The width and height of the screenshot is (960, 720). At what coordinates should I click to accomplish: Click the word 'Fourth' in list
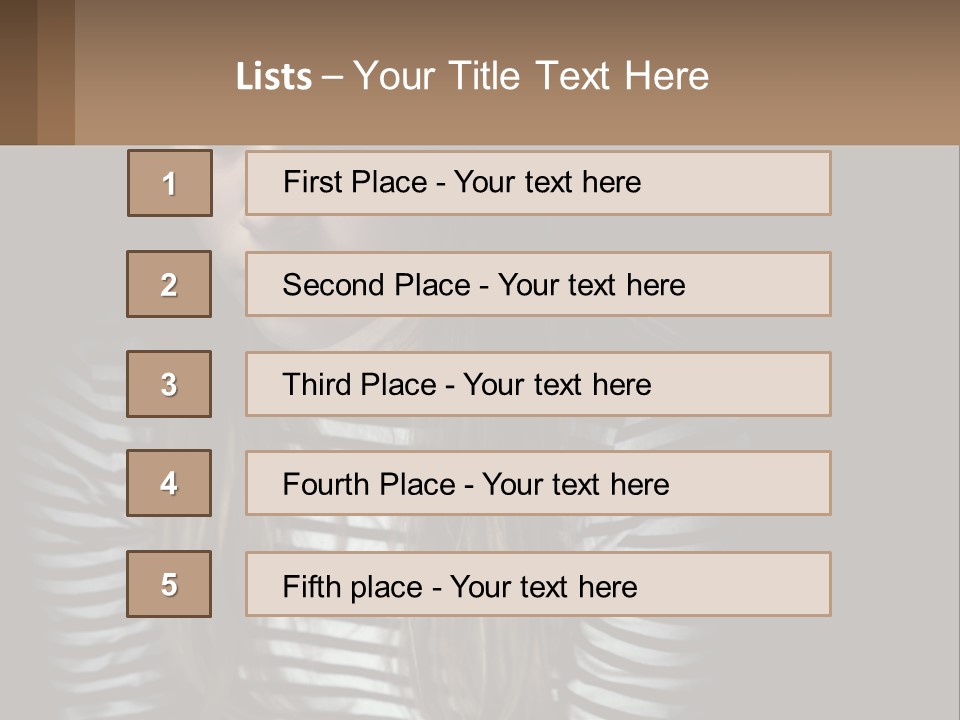tap(326, 484)
